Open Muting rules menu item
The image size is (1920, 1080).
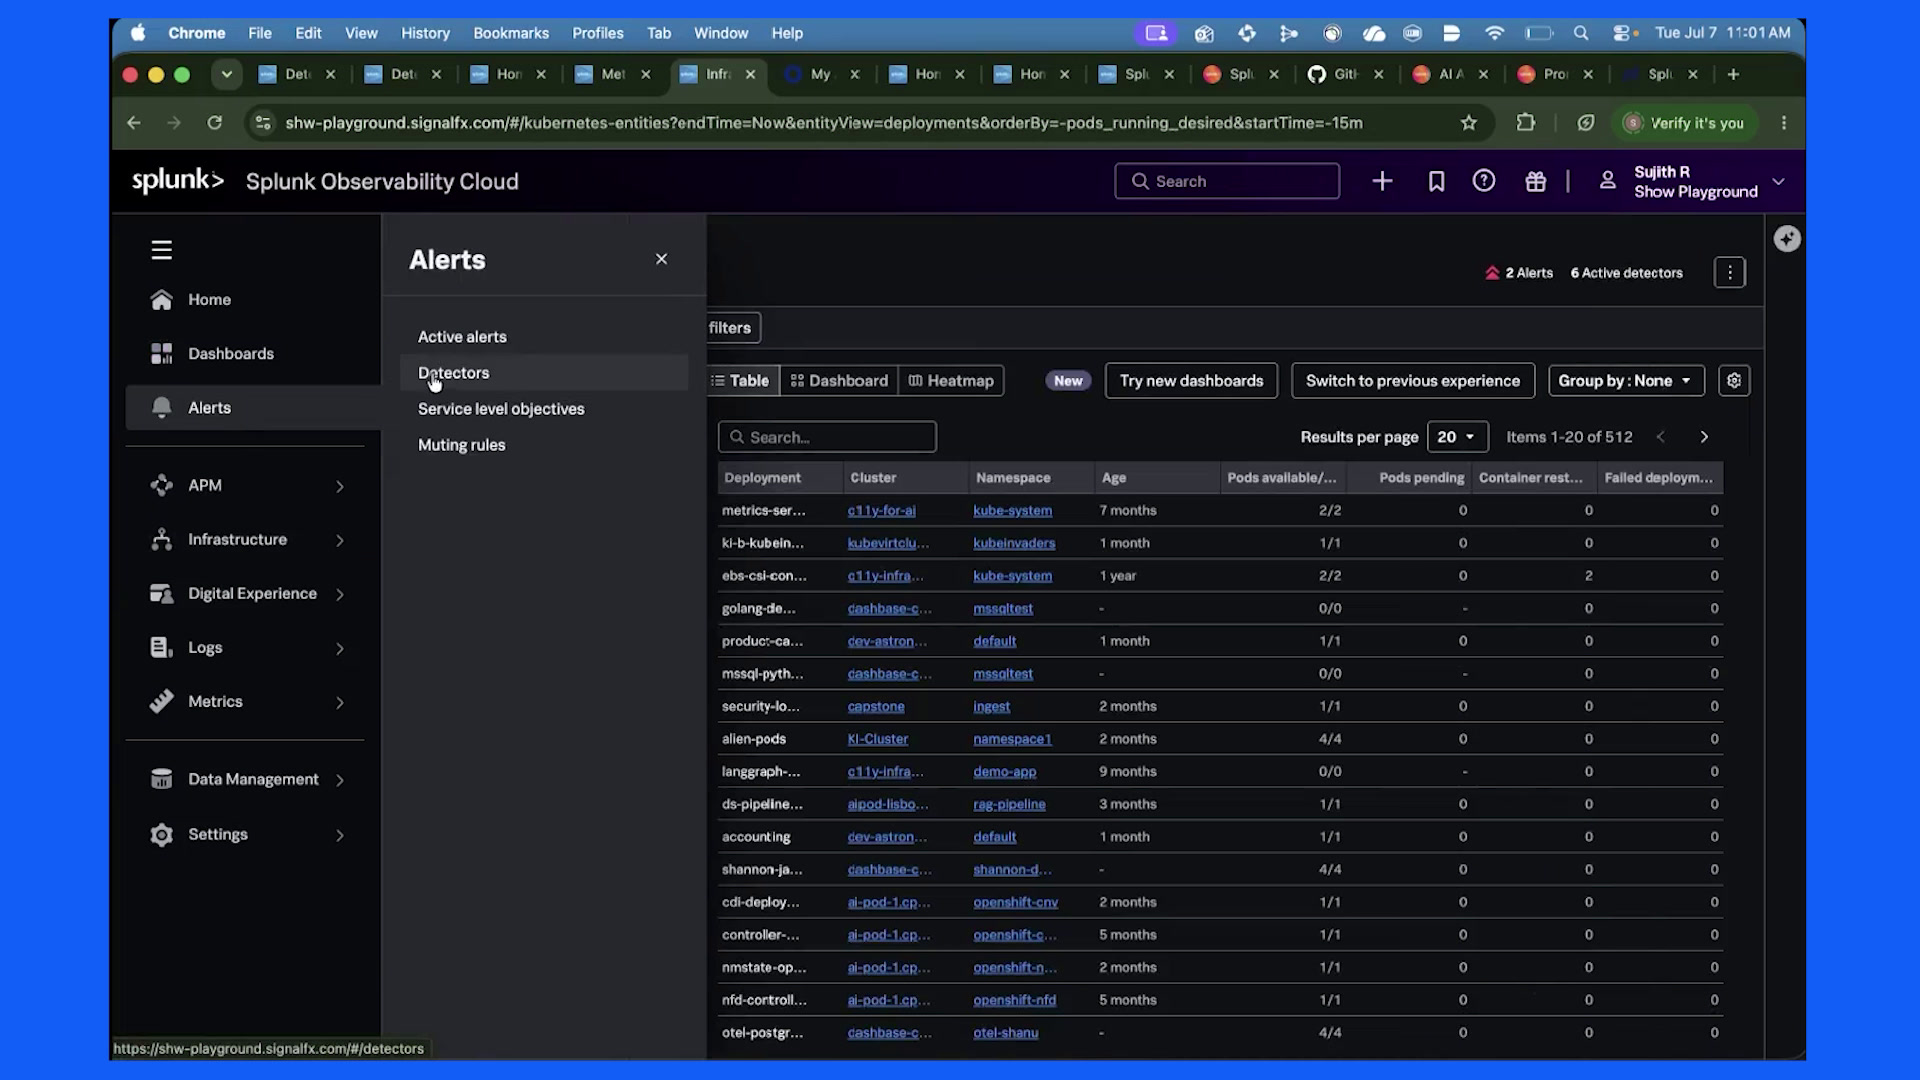(462, 445)
